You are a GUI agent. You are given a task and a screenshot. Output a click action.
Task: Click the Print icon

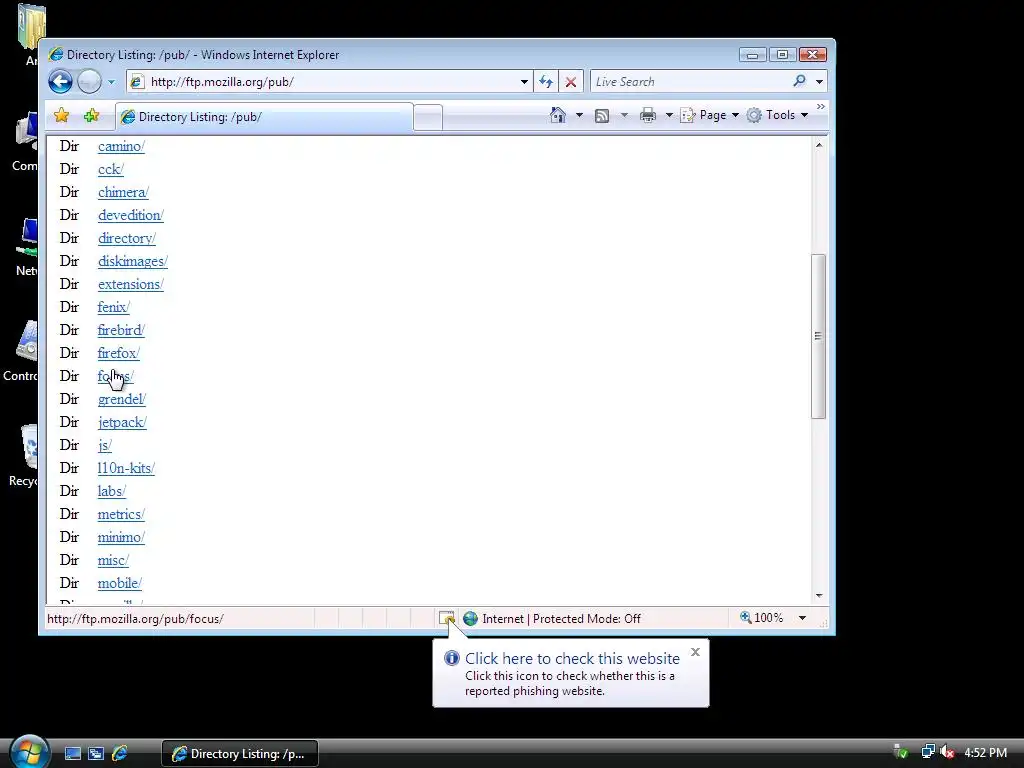click(647, 116)
